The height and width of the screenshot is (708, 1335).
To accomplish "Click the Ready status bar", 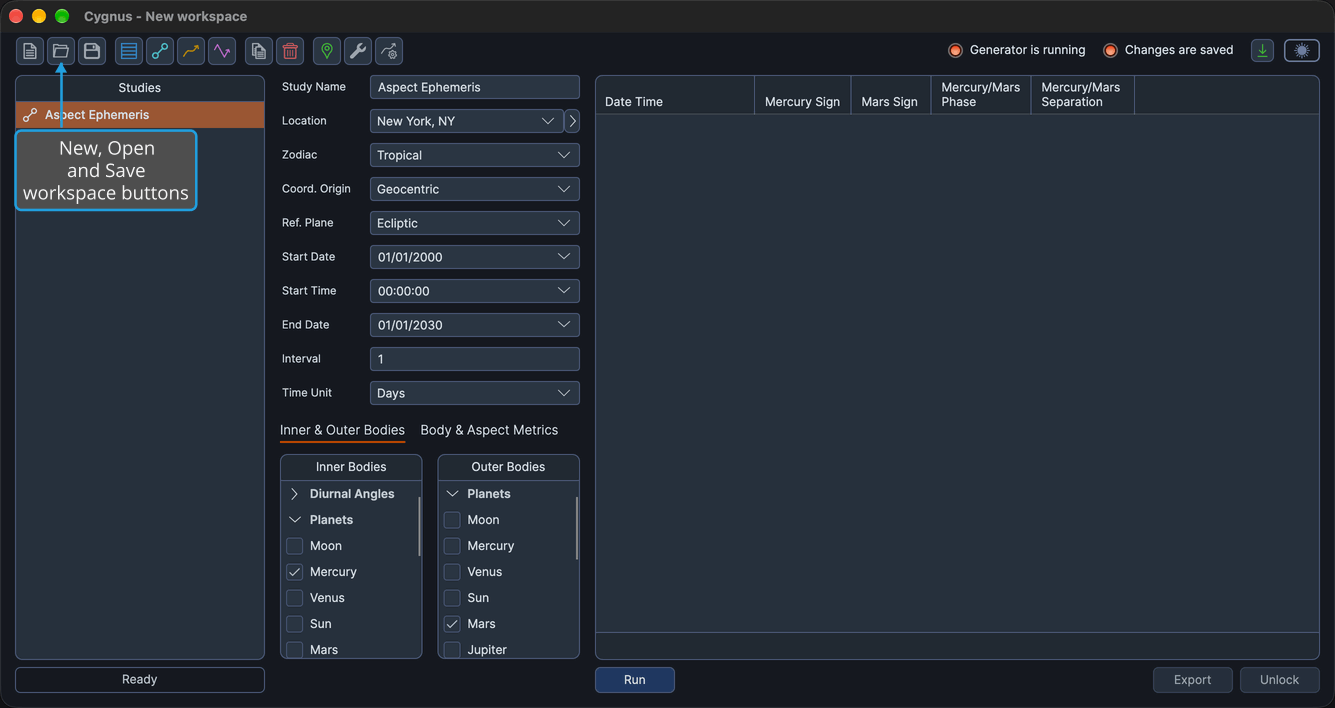I will point(140,680).
